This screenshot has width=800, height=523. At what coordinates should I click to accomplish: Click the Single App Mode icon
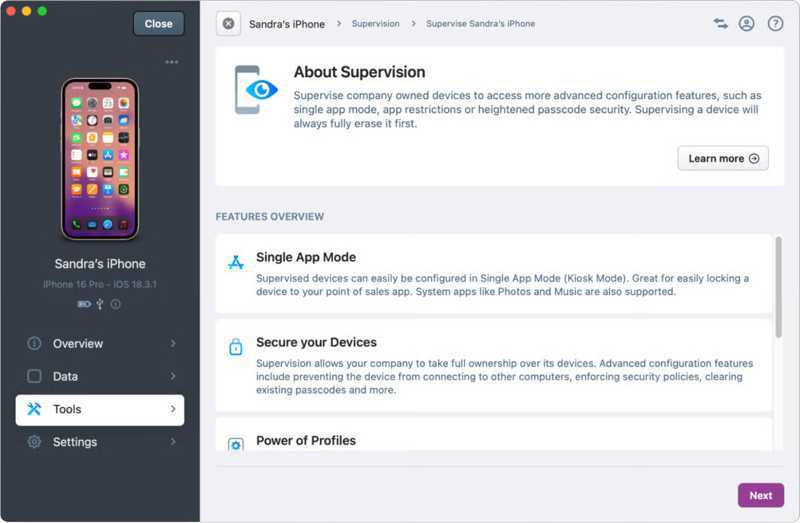[x=236, y=263]
